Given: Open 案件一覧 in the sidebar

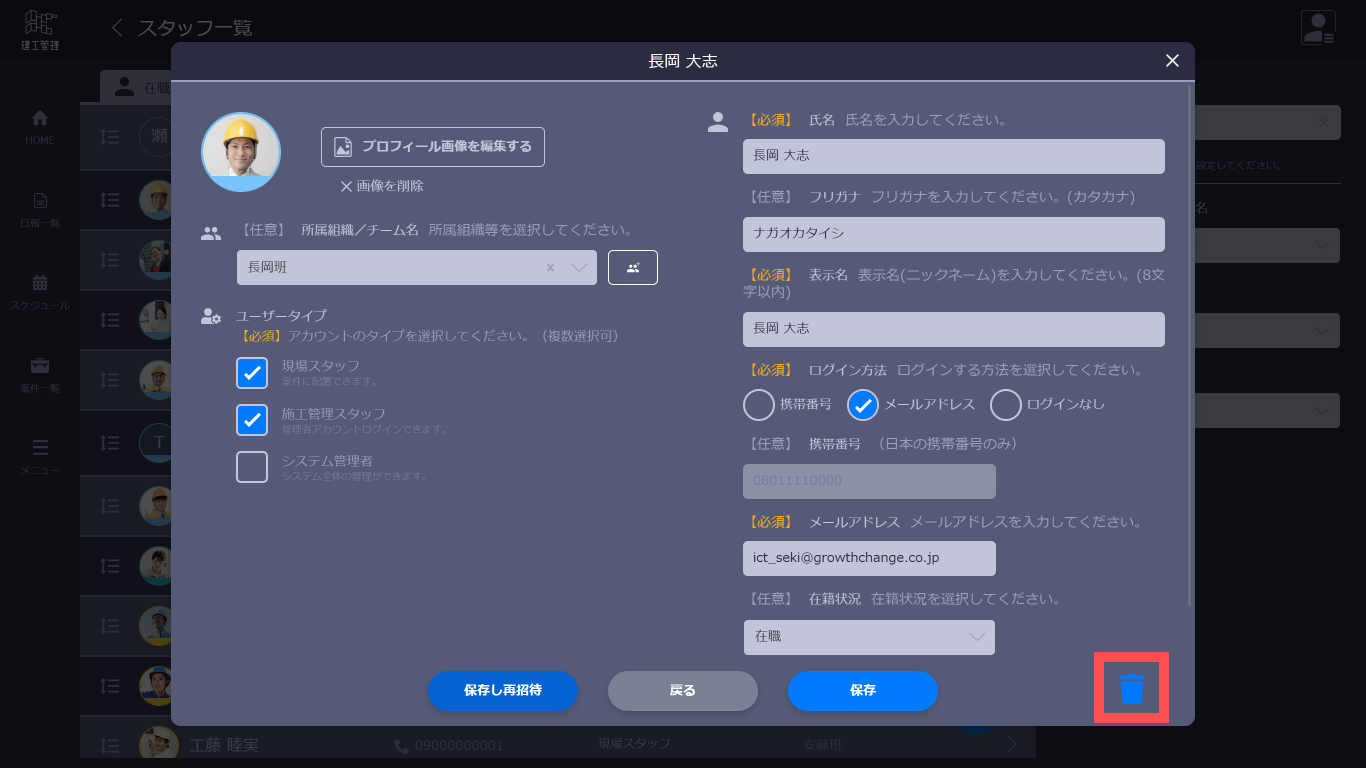Looking at the screenshot, I should point(40,374).
